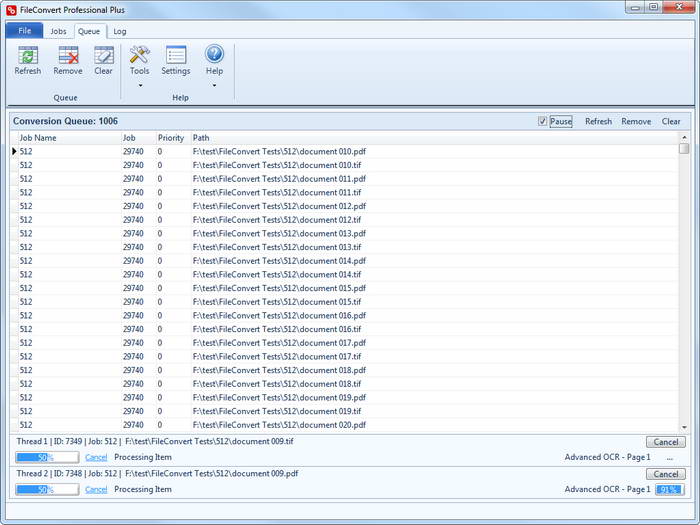Click the Cancel button for Thread 1
This screenshot has height=525, width=700.
pyautogui.click(x=666, y=442)
